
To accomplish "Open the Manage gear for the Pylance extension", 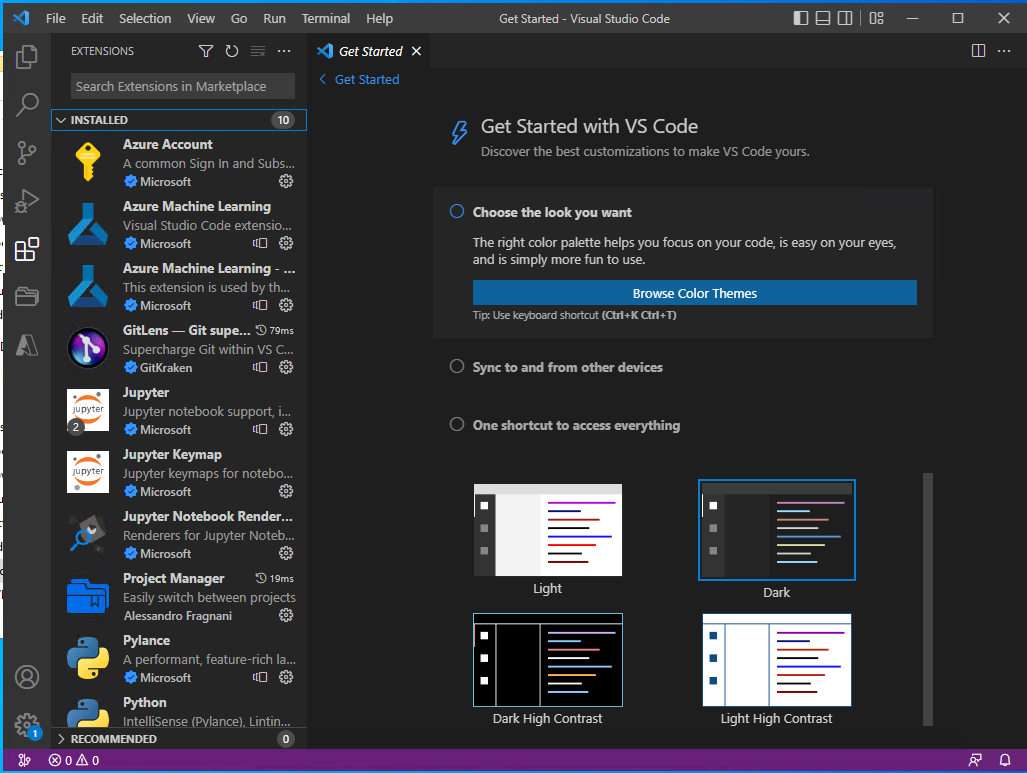I will click(x=286, y=677).
